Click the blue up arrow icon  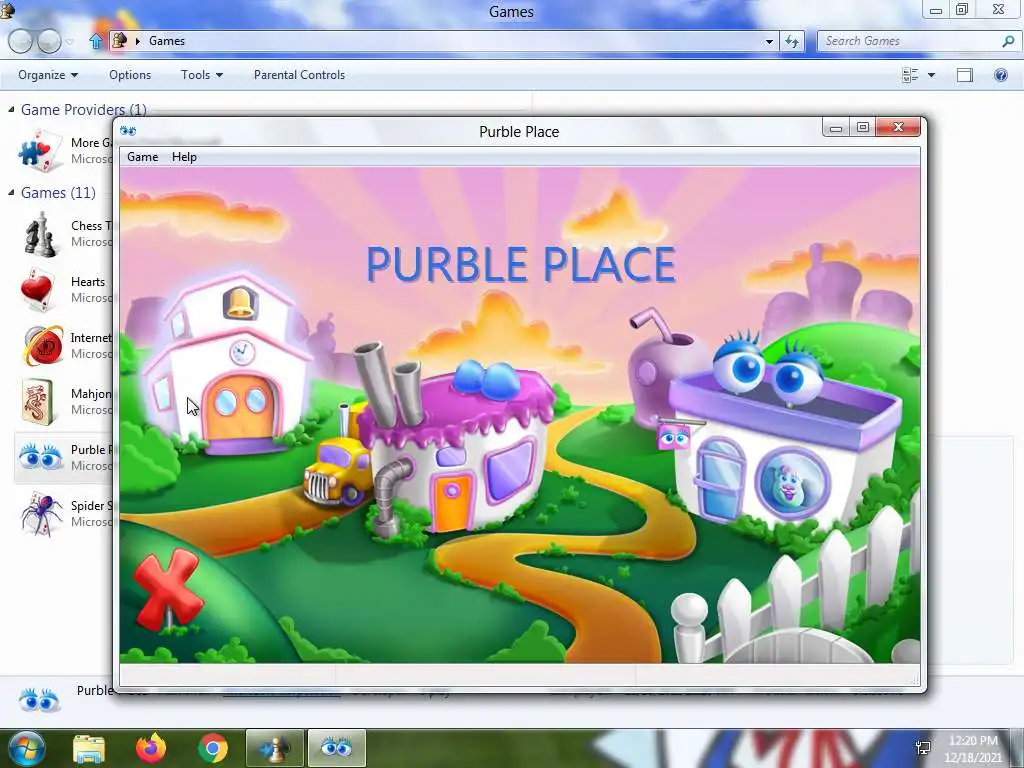95,41
